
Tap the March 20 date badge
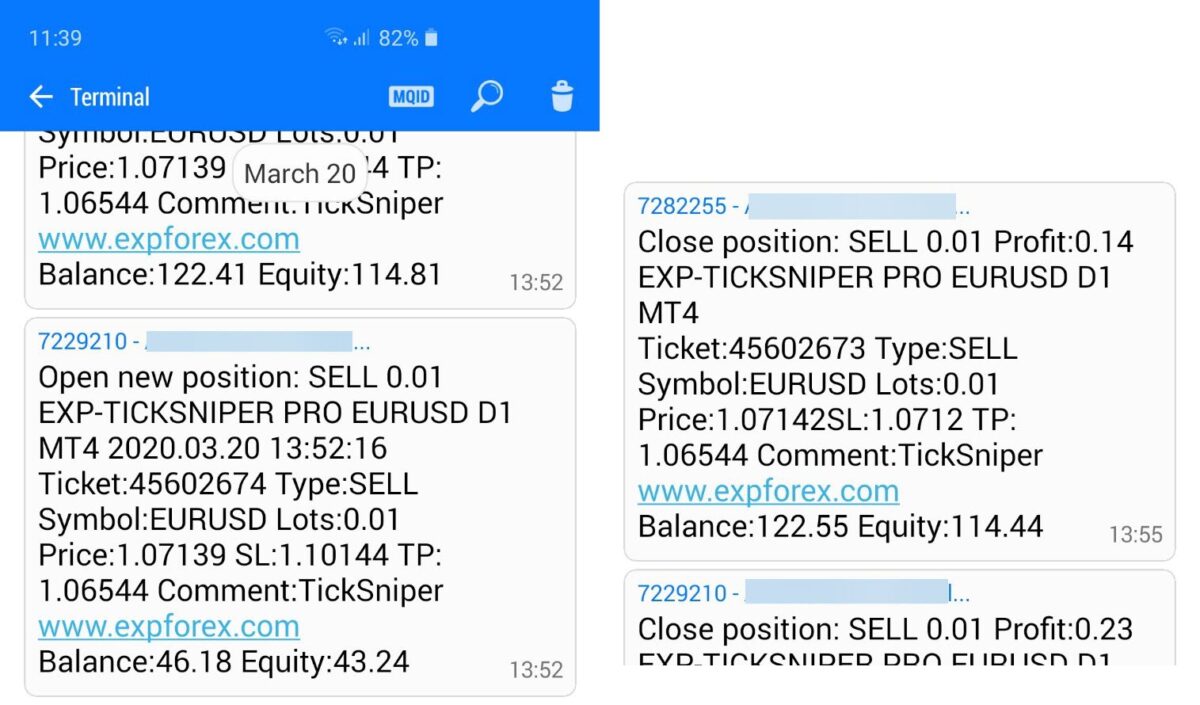click(299, 174)
